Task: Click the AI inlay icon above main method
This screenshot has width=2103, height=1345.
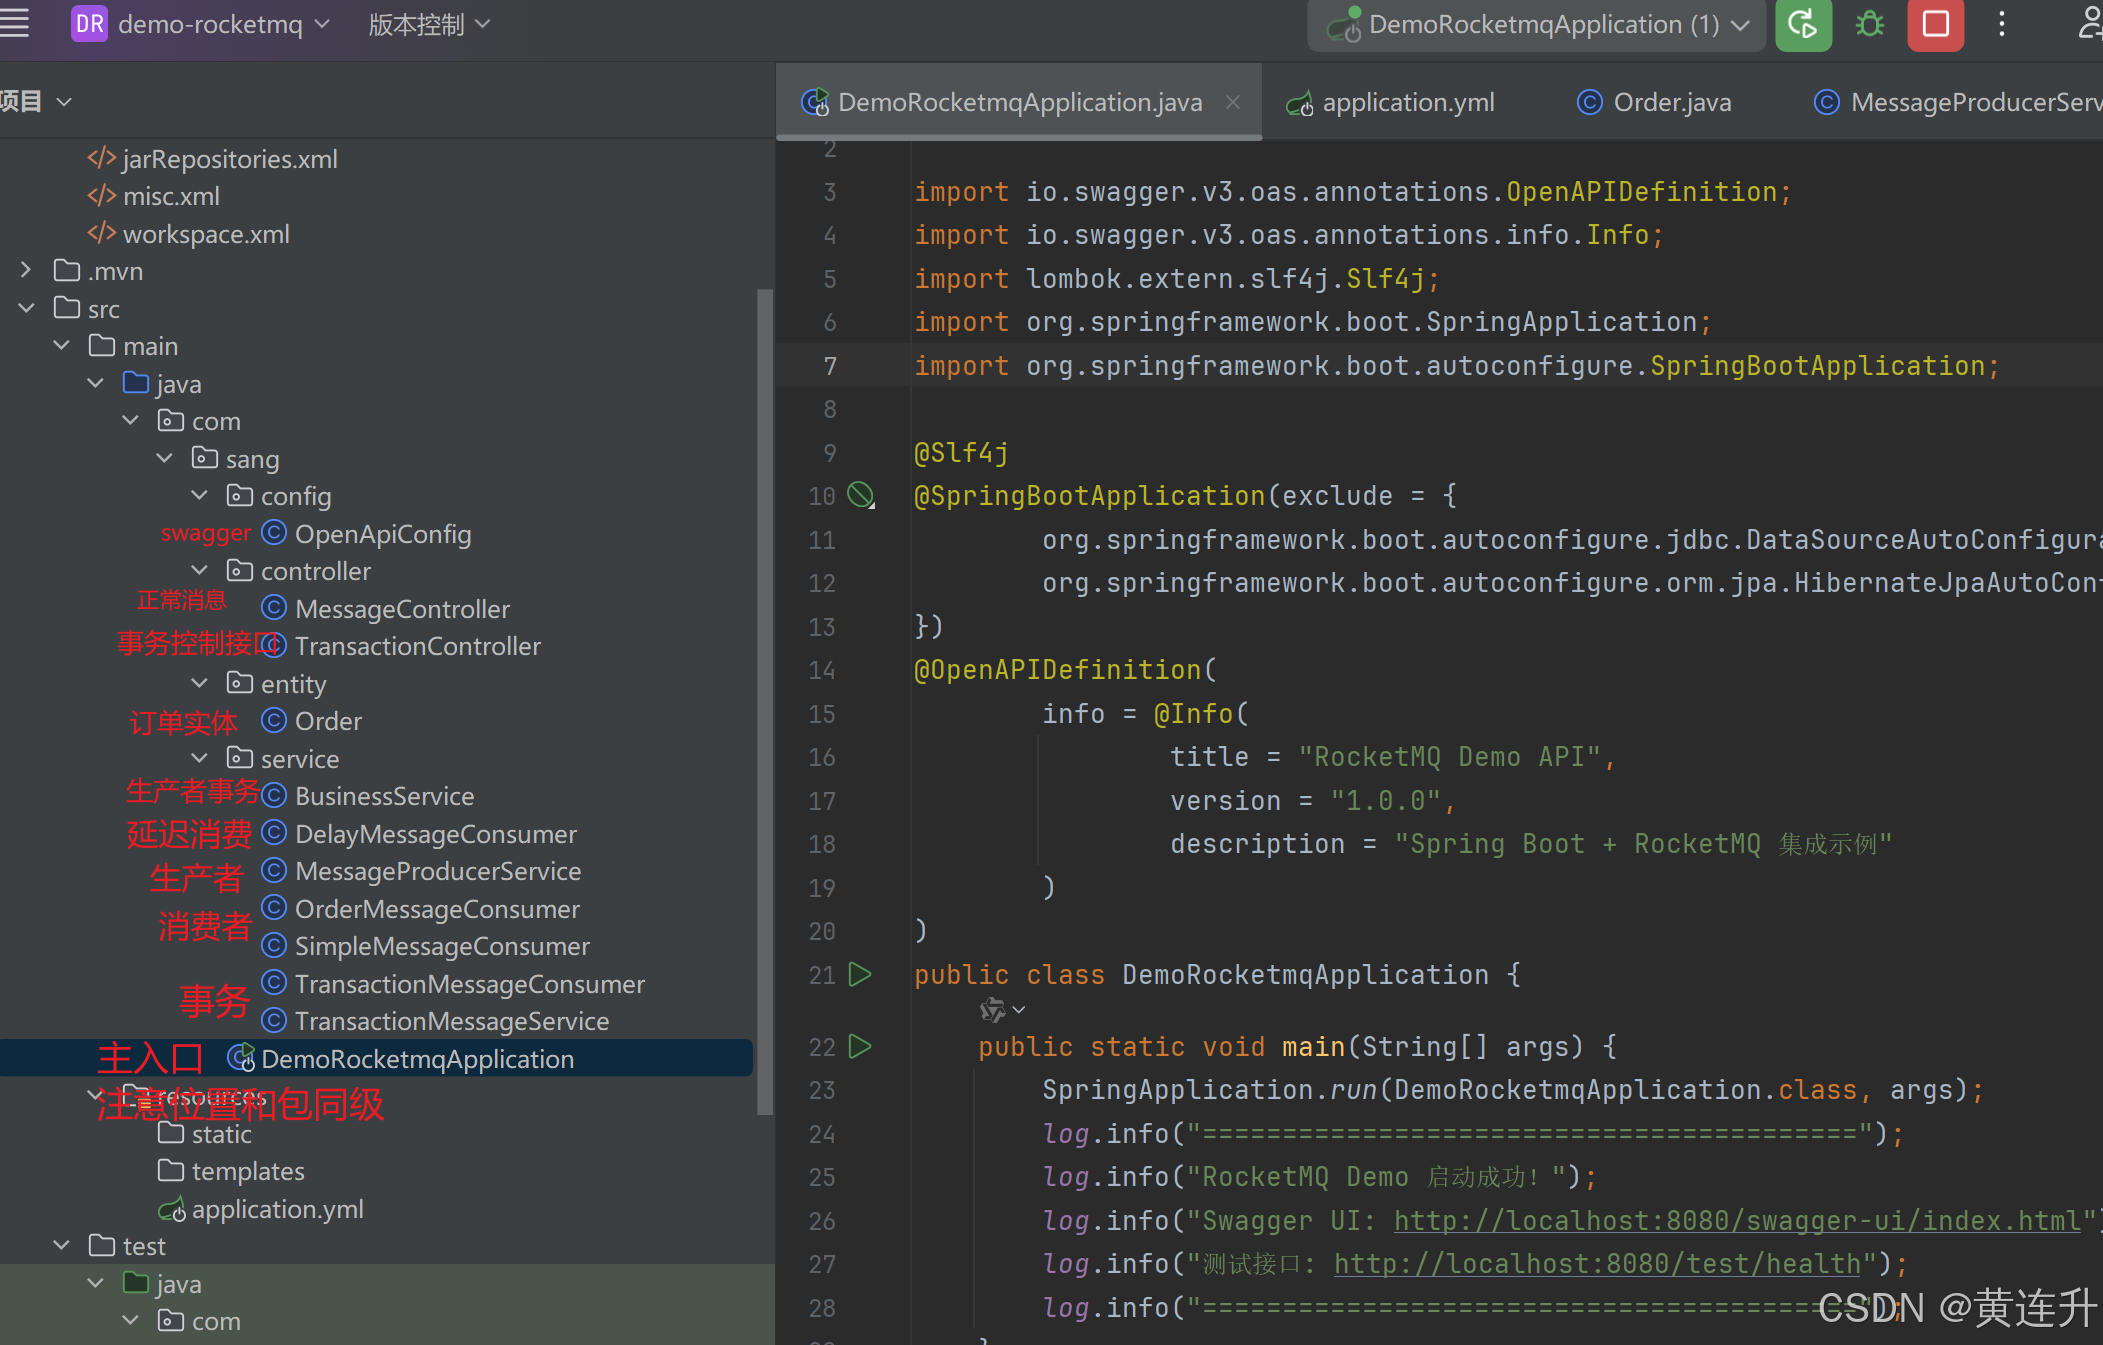Action: (x=992, y=1010)
